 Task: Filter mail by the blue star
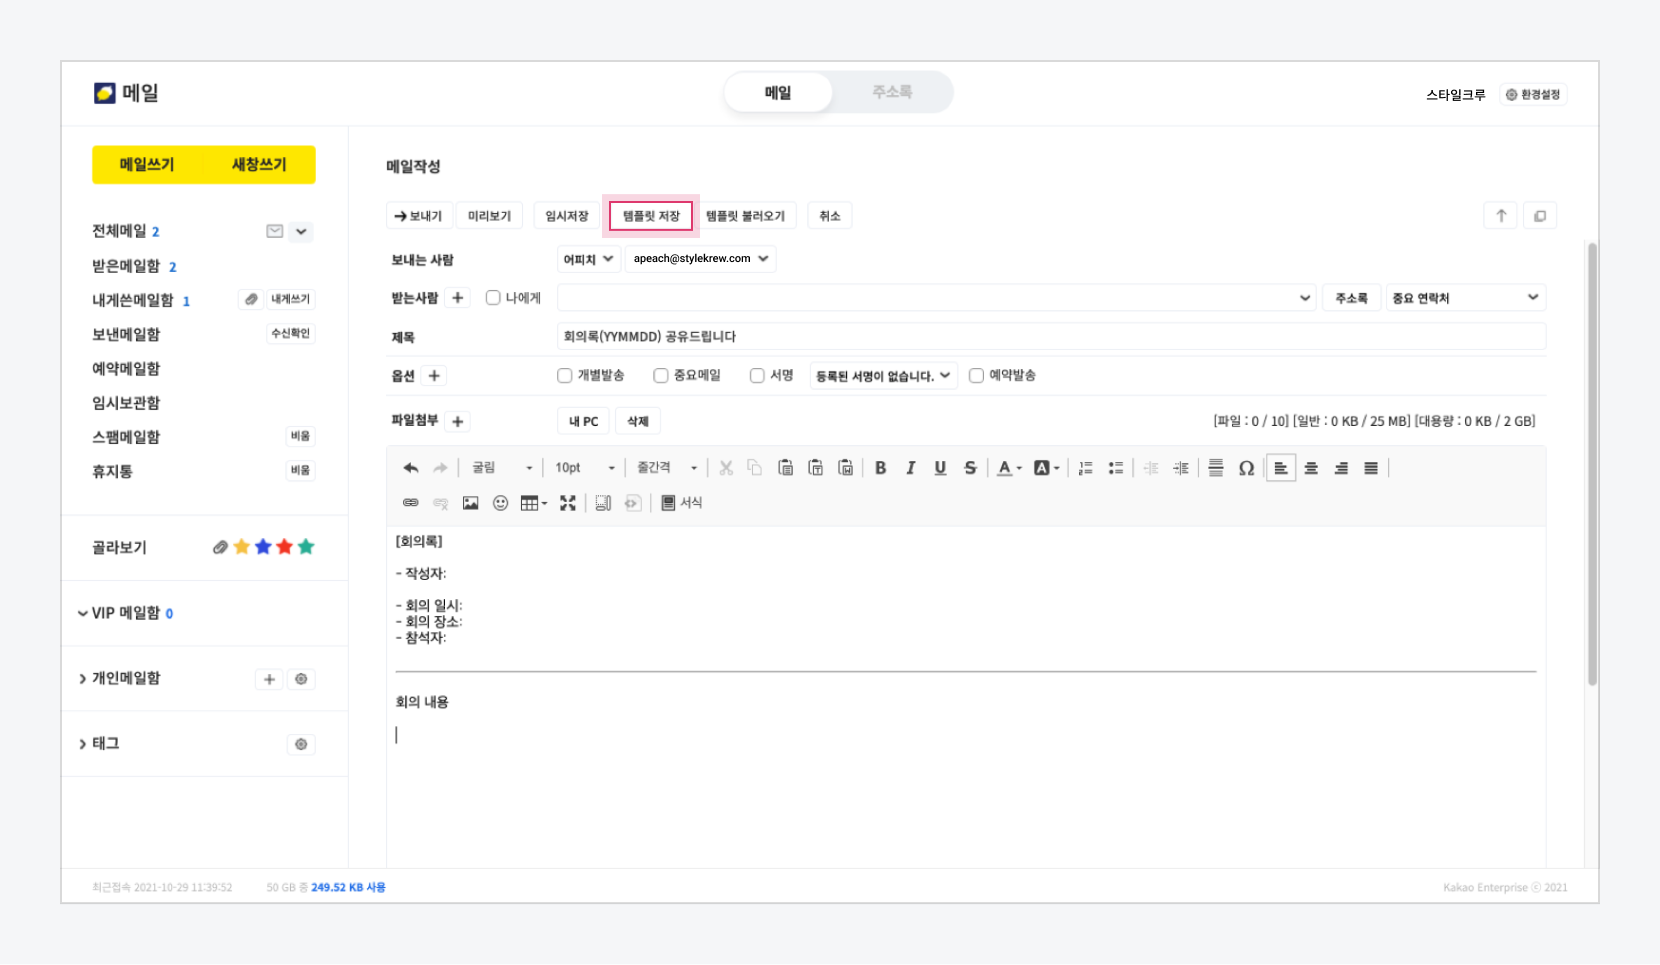[x=263, y=547]
